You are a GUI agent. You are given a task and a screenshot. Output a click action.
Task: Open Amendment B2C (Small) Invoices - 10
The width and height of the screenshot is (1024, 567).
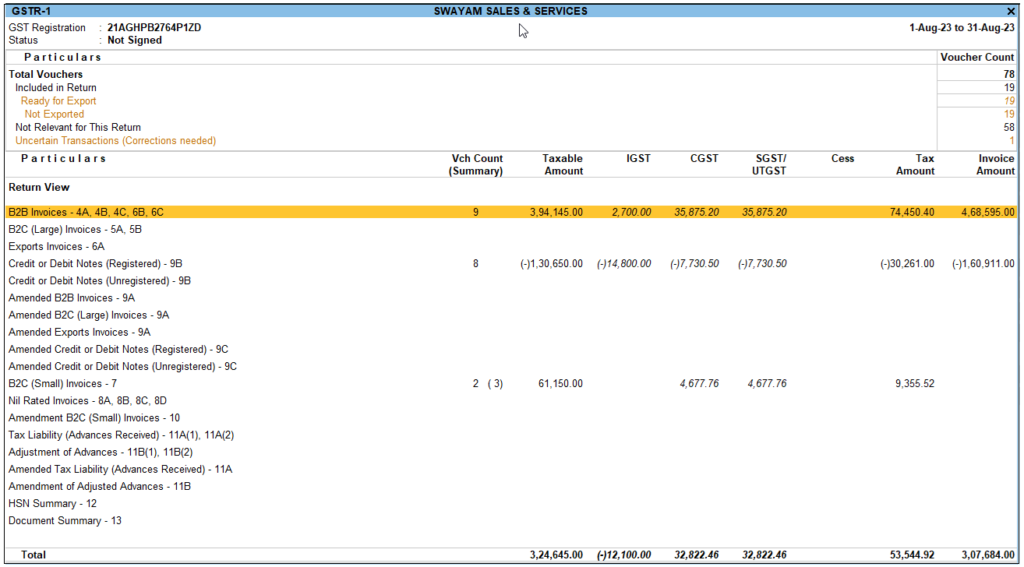94,417
